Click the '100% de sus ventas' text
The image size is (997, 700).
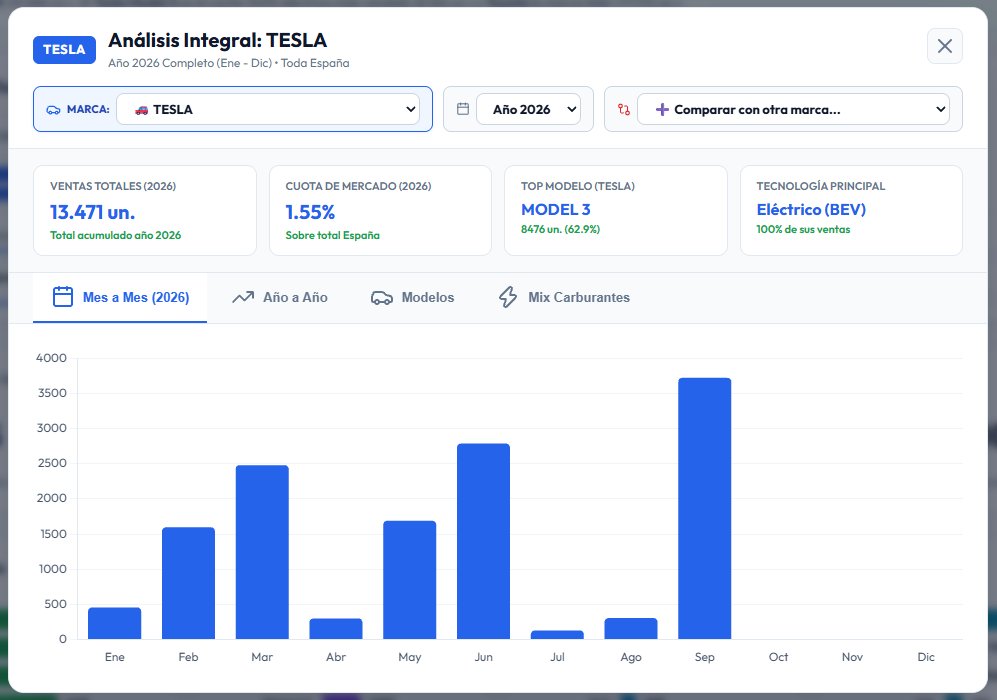(803, 229)
